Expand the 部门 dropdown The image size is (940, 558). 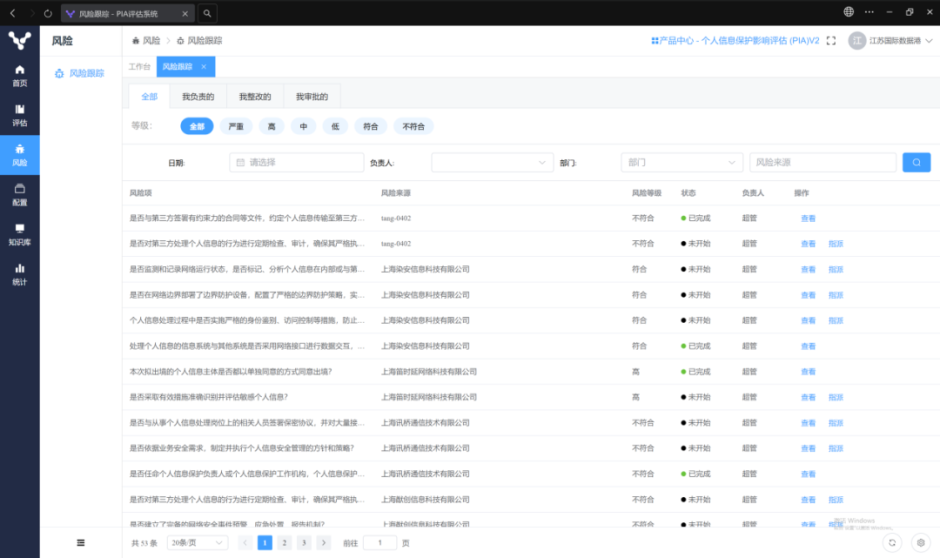coord(681,162)
